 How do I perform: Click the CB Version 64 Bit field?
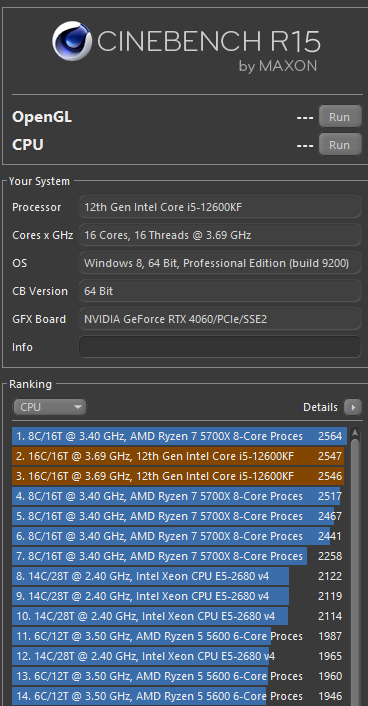pos(220,291)
